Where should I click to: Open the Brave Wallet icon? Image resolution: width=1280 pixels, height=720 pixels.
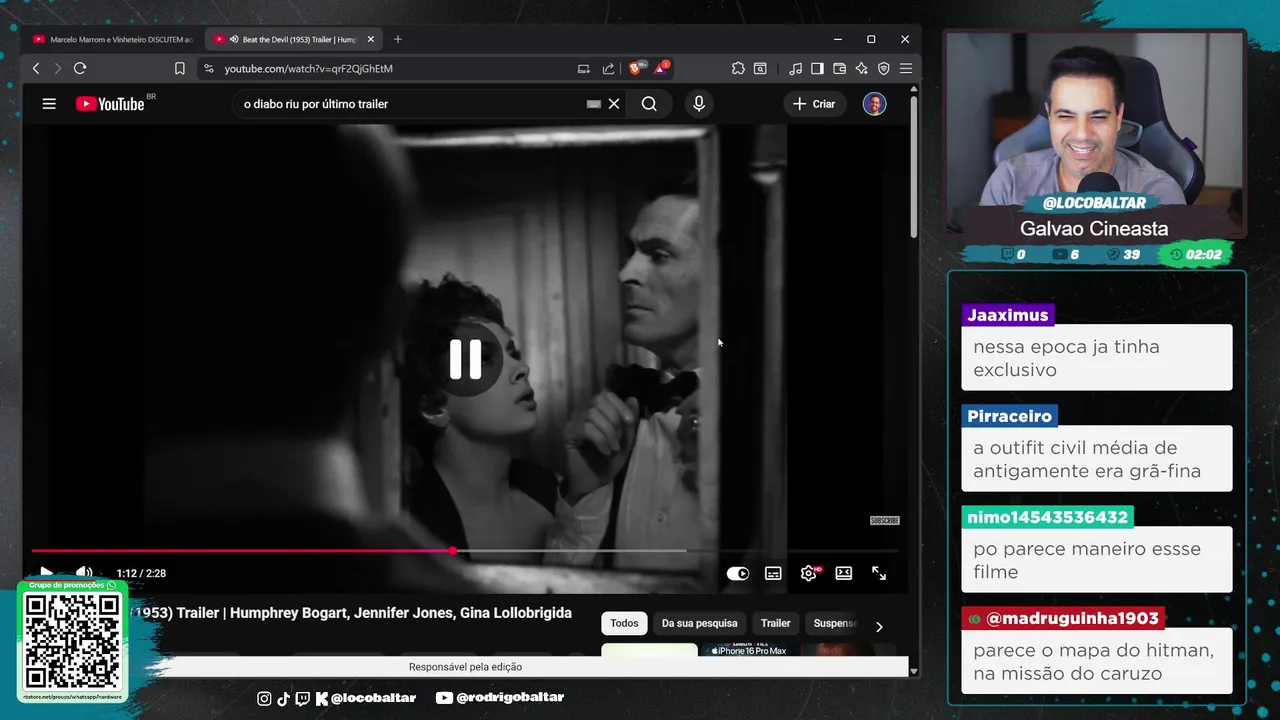(839, 68)
